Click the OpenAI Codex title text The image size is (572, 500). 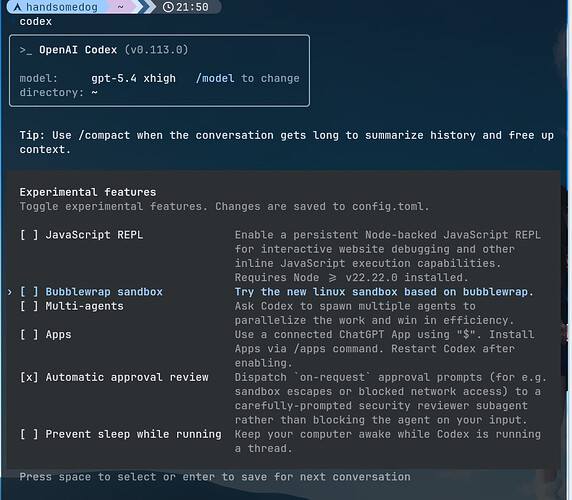click(78, 50)
